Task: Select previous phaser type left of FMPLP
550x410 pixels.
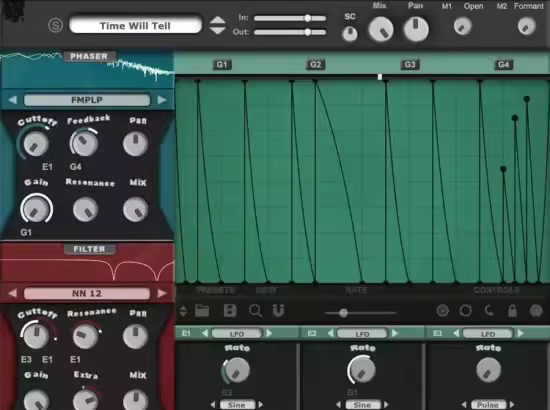Action: pyautogui.click(x=13, y=100)
